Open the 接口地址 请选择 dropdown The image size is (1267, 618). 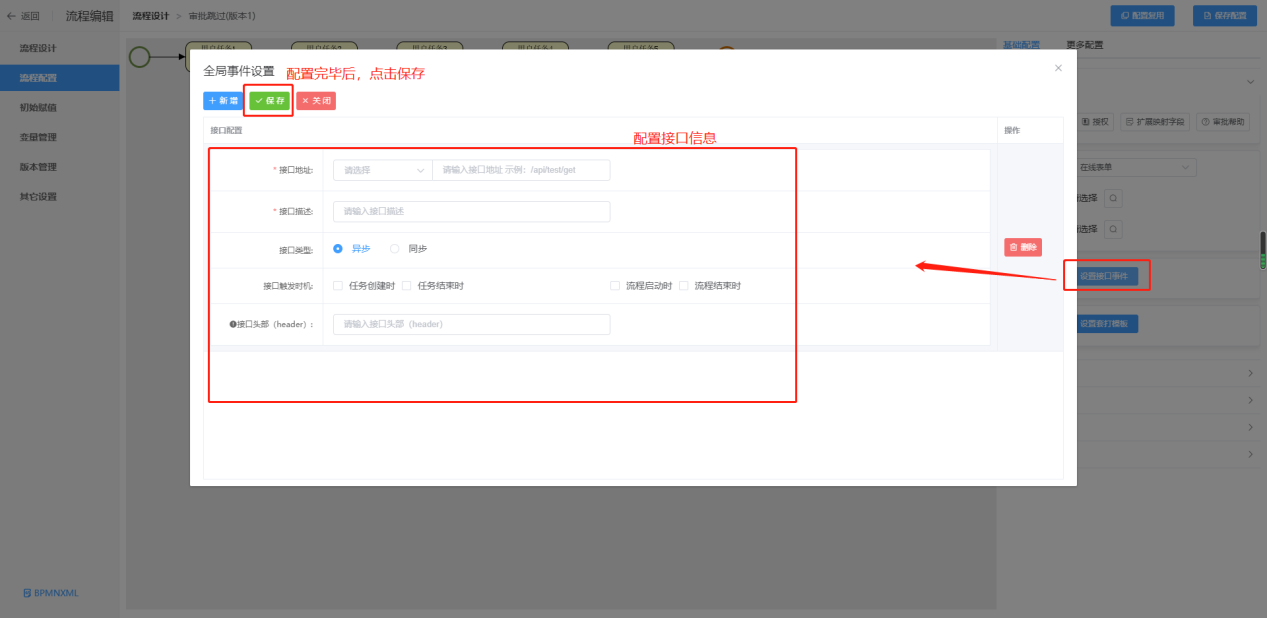(383, 170)
